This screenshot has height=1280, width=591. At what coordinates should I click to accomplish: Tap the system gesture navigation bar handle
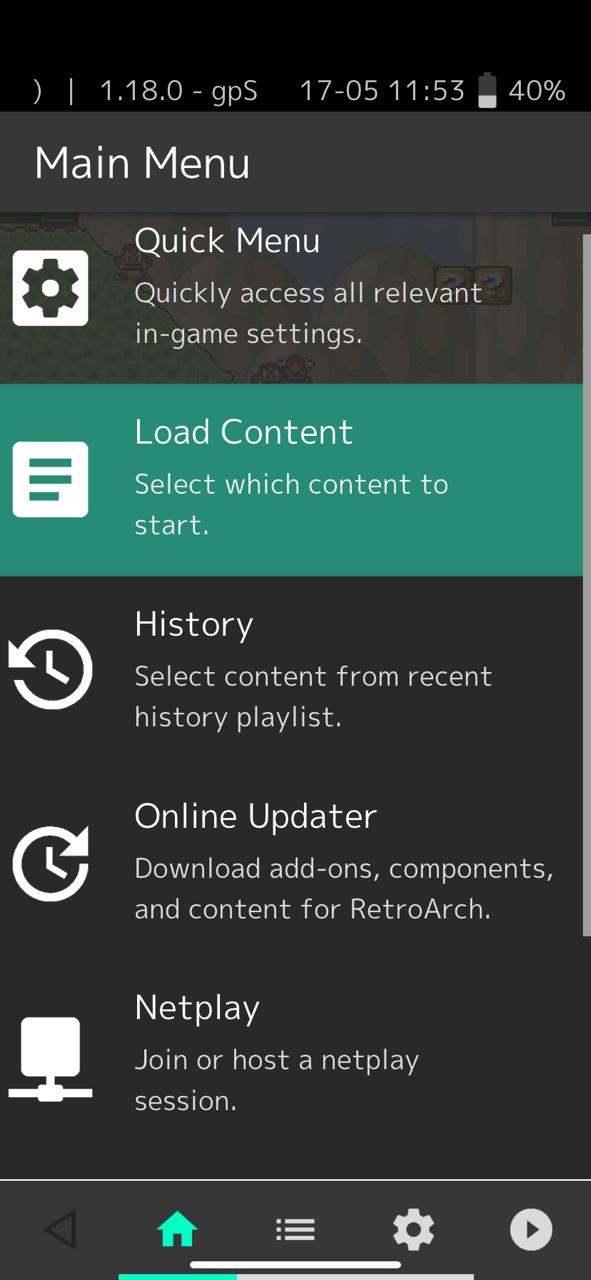coord(295,1265)
